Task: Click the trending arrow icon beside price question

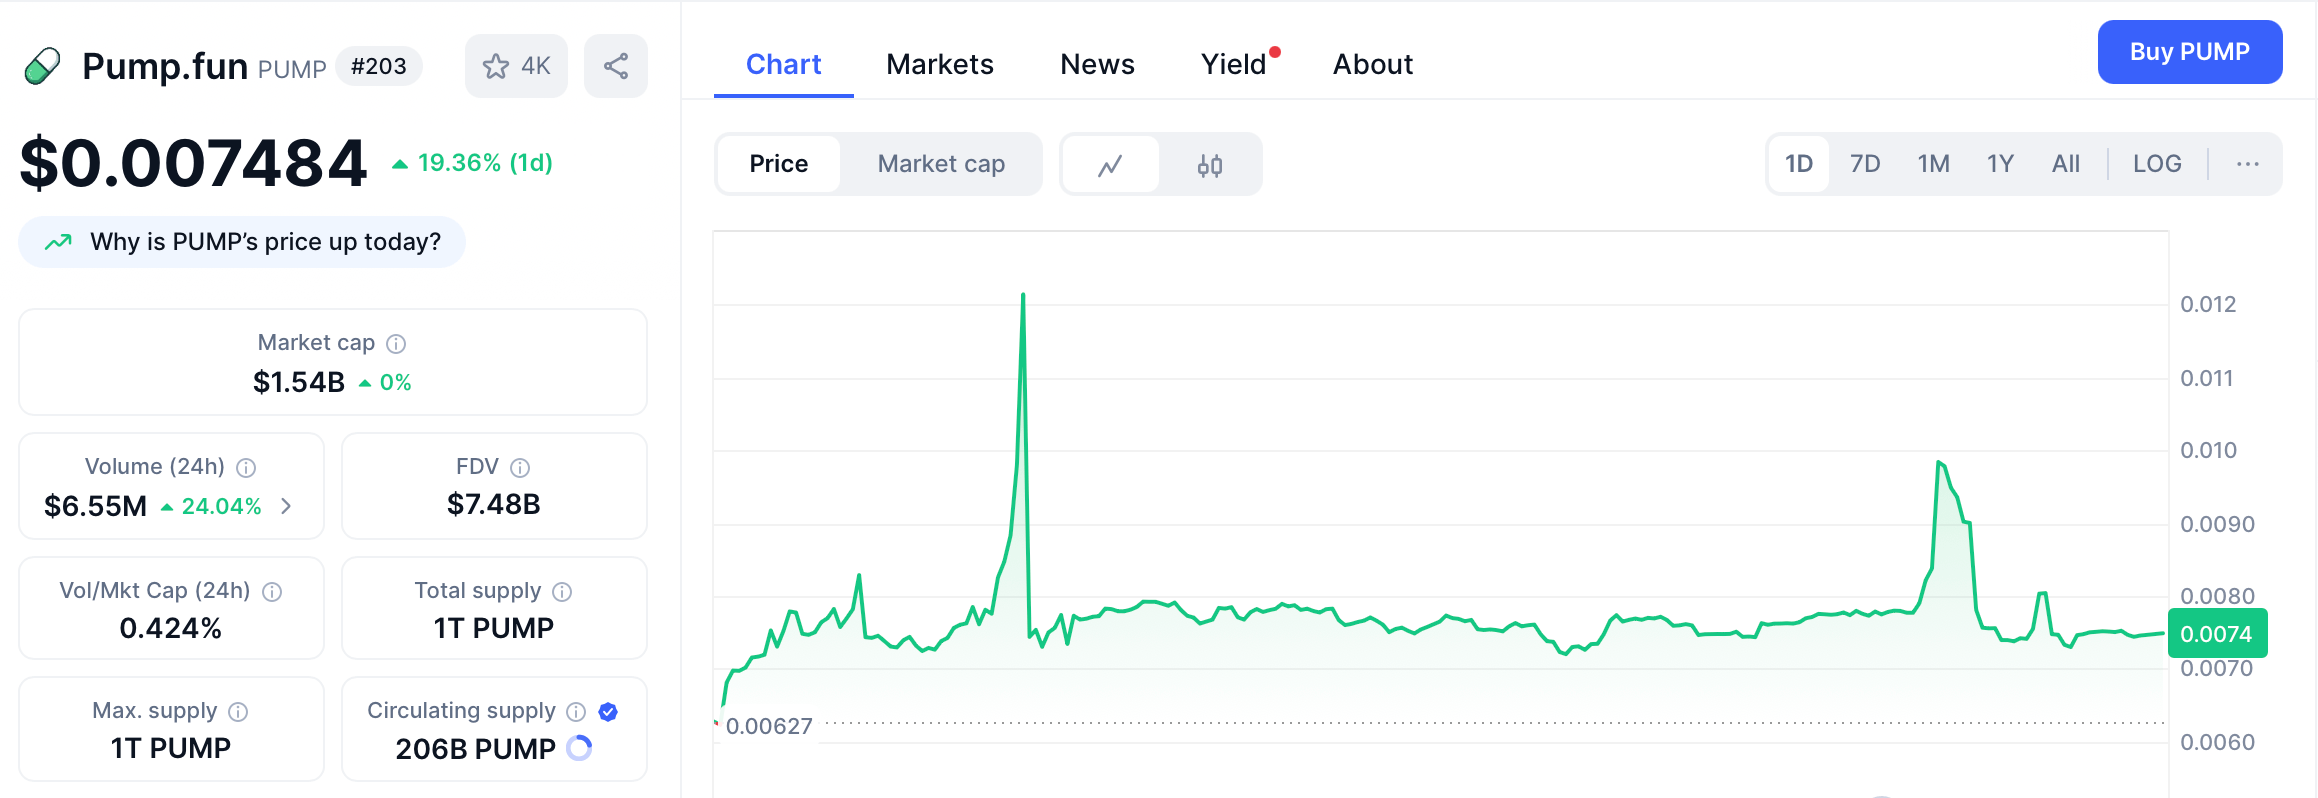Action: pos(58,242)
